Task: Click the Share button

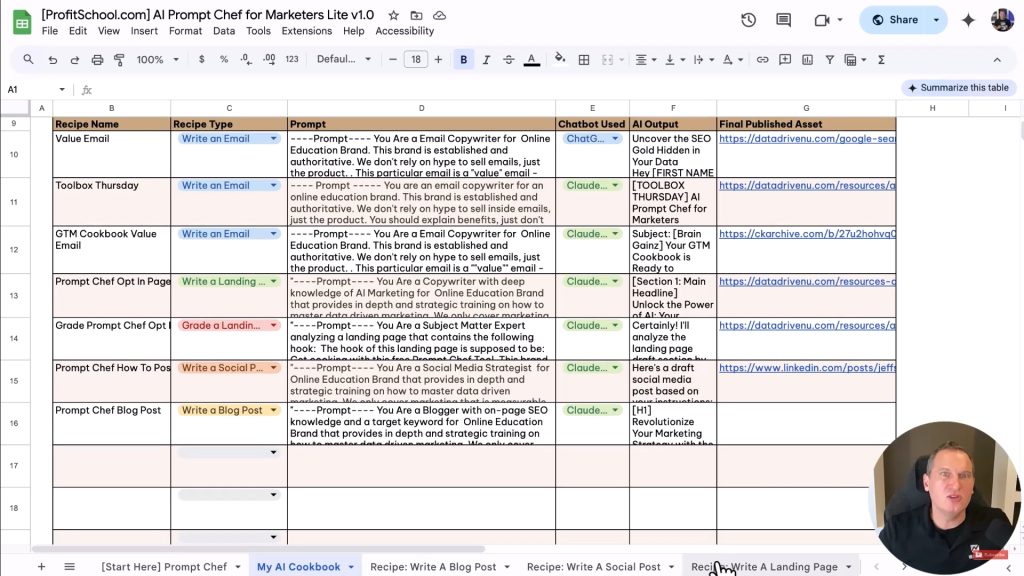Action: [x=896, y=20]
